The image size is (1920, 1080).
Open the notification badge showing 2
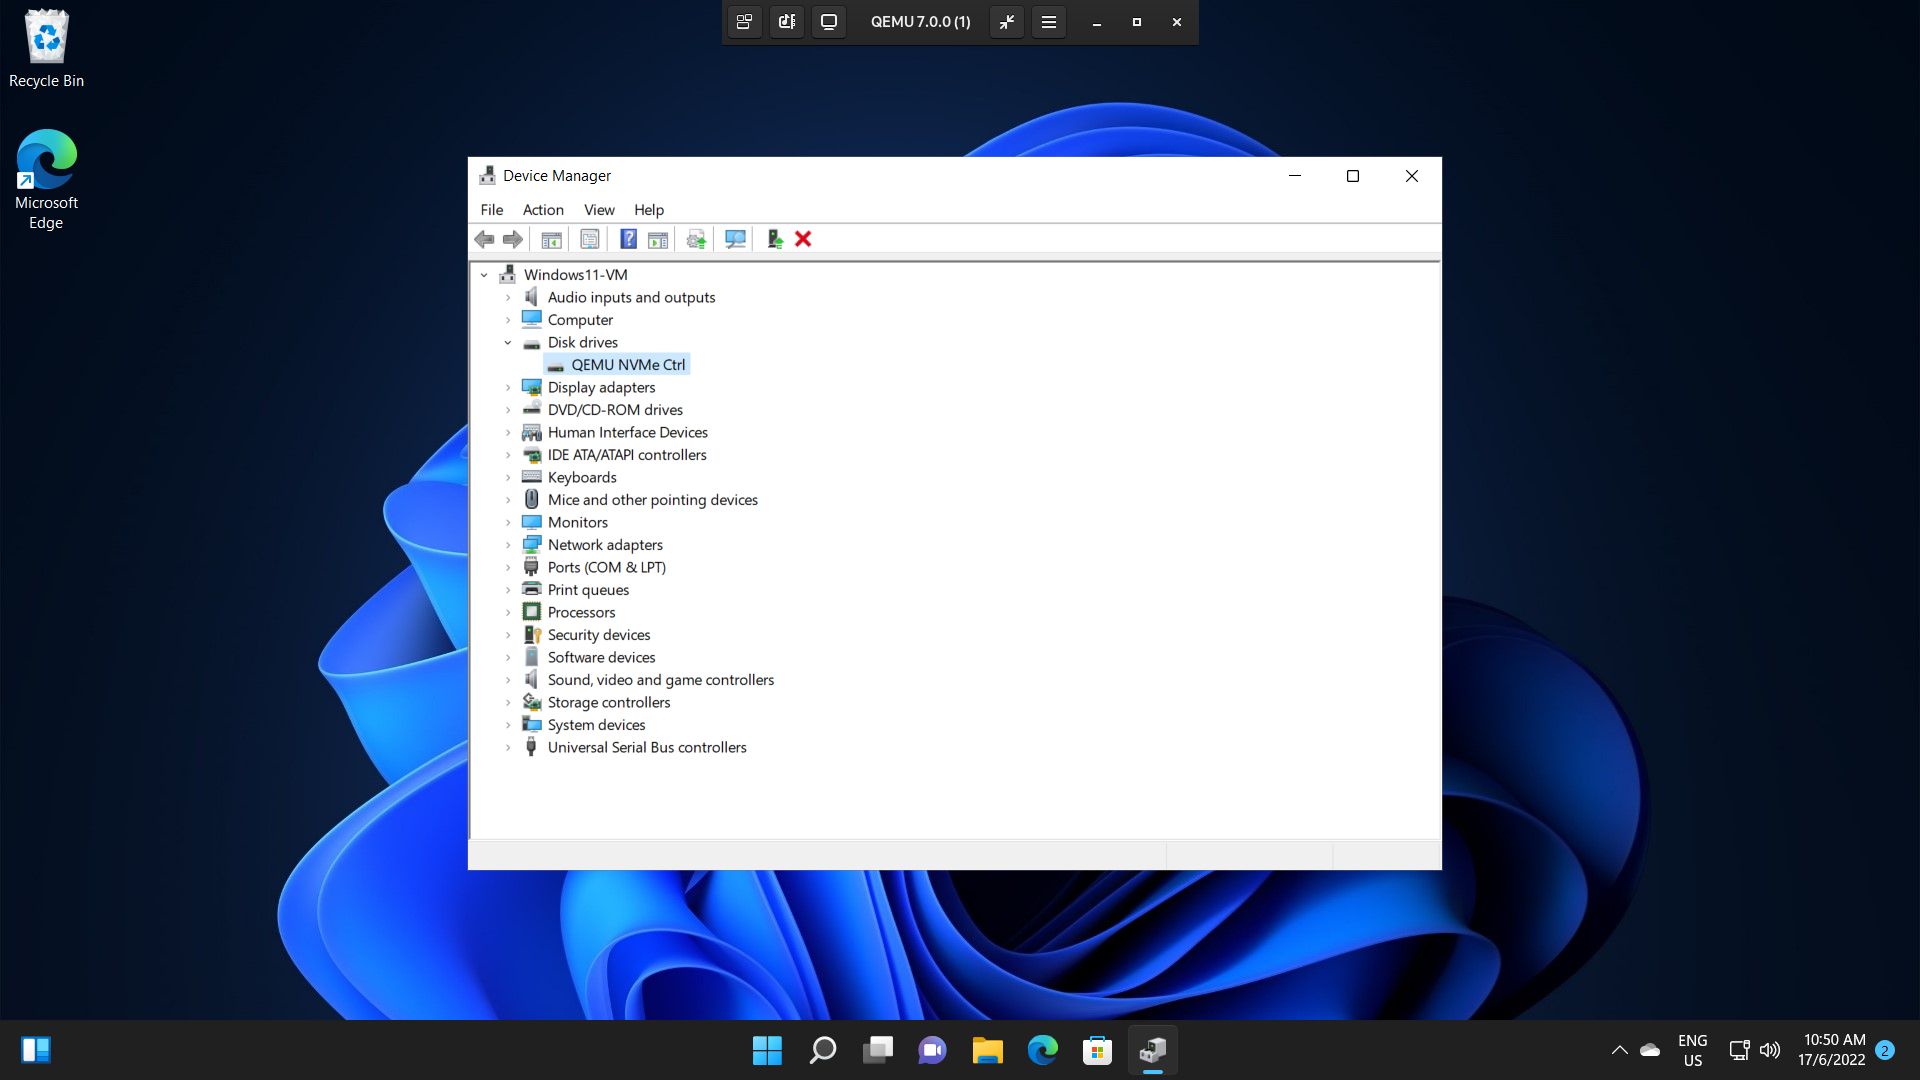(x=1885, y=1050)
